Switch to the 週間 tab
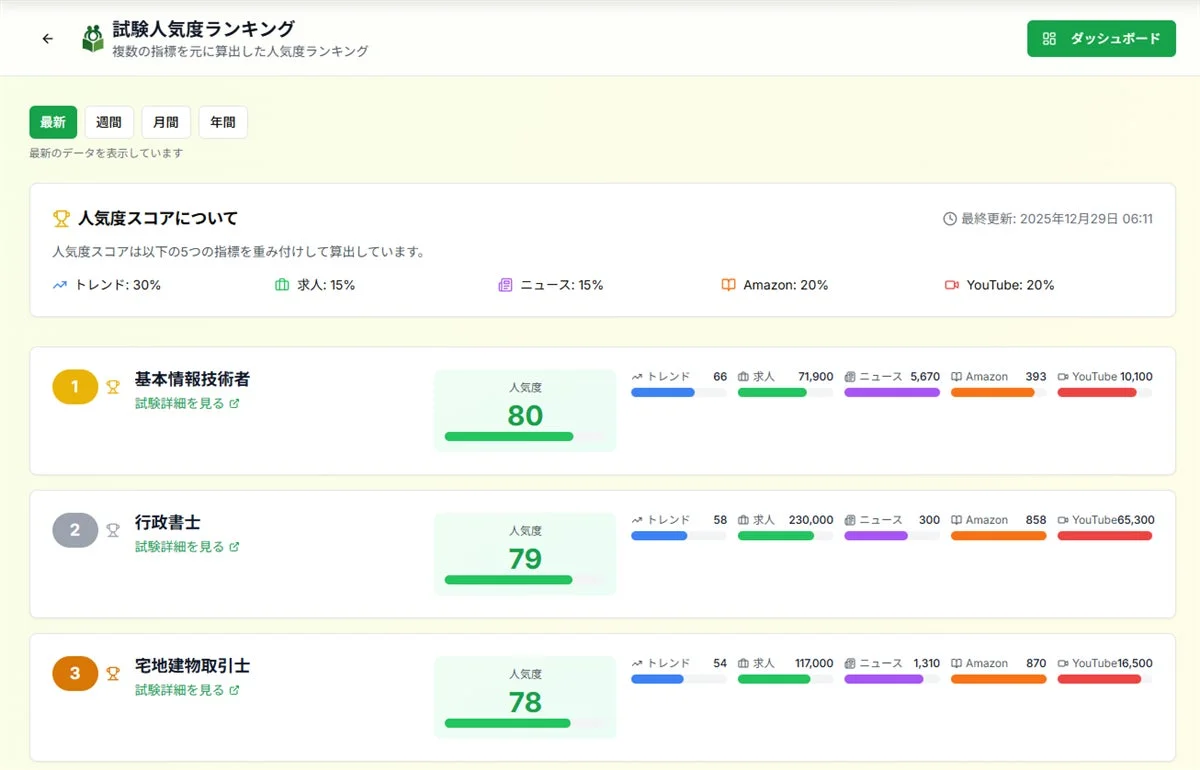1200x770 pixels. (109, 122)
